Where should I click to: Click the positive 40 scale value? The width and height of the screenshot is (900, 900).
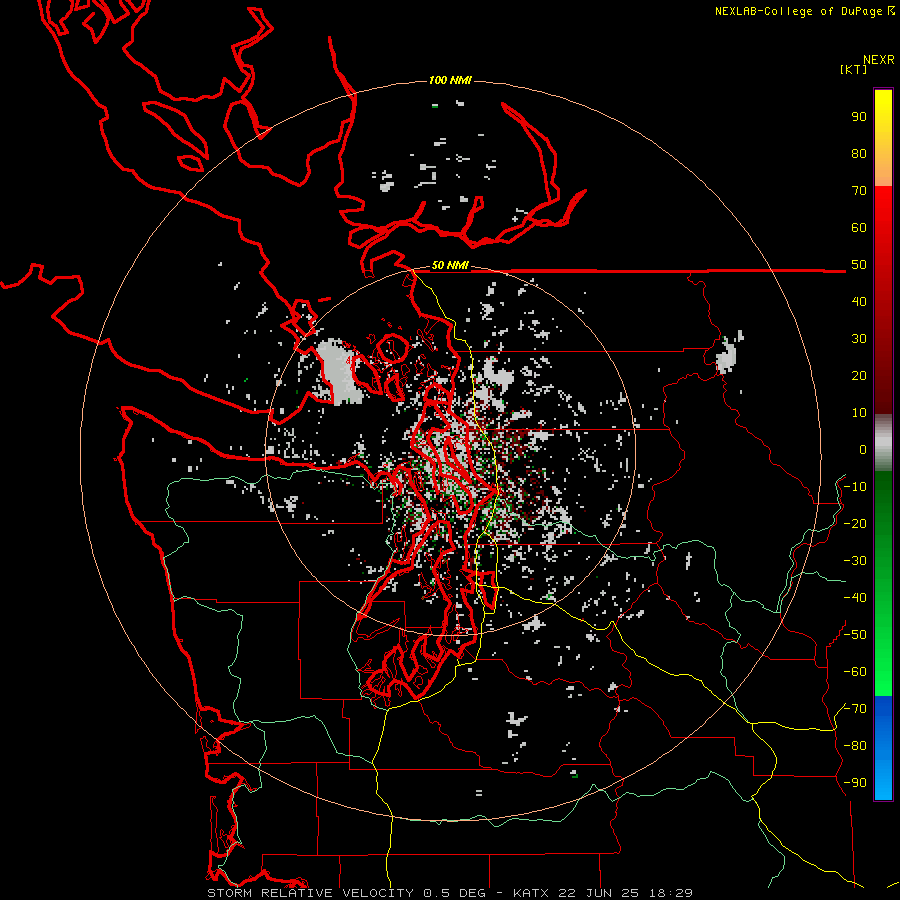(859, 301)
